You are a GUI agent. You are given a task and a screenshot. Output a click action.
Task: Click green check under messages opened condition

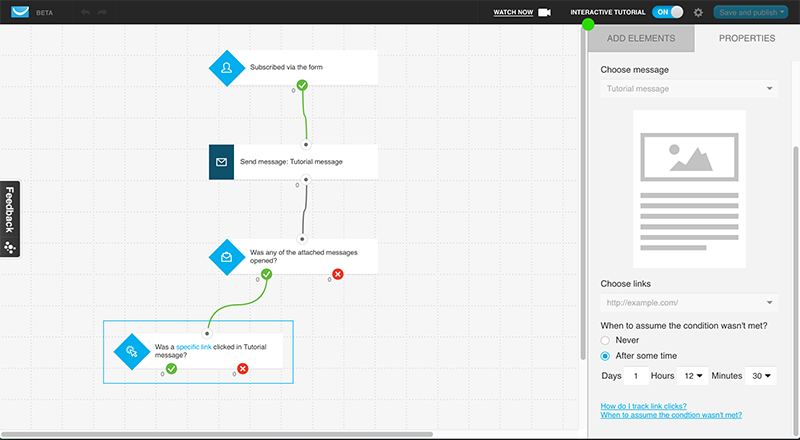pyautogui.click(x=266, y=275)
